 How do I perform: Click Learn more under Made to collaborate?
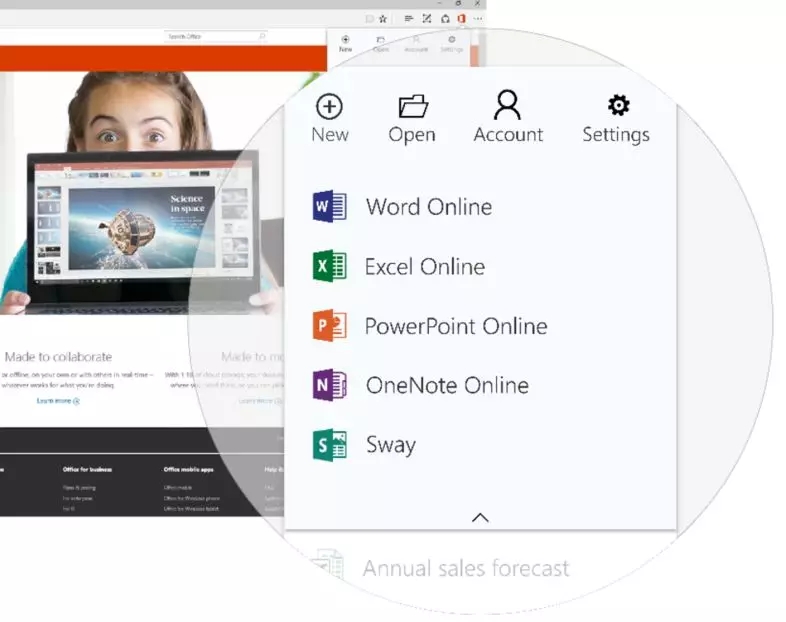[x=58, y=400]
